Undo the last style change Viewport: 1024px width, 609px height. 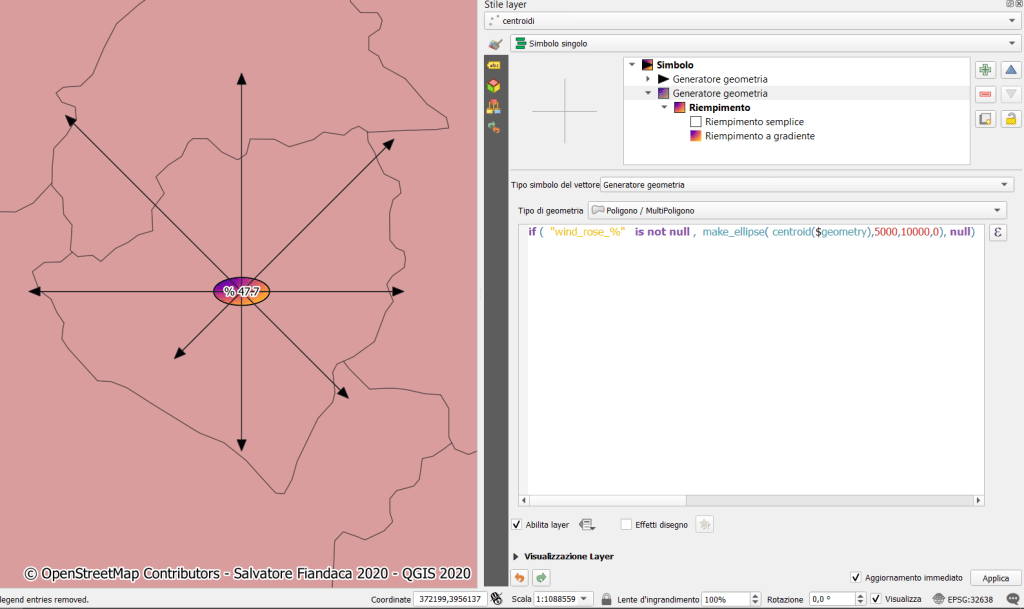pos(520,578)
